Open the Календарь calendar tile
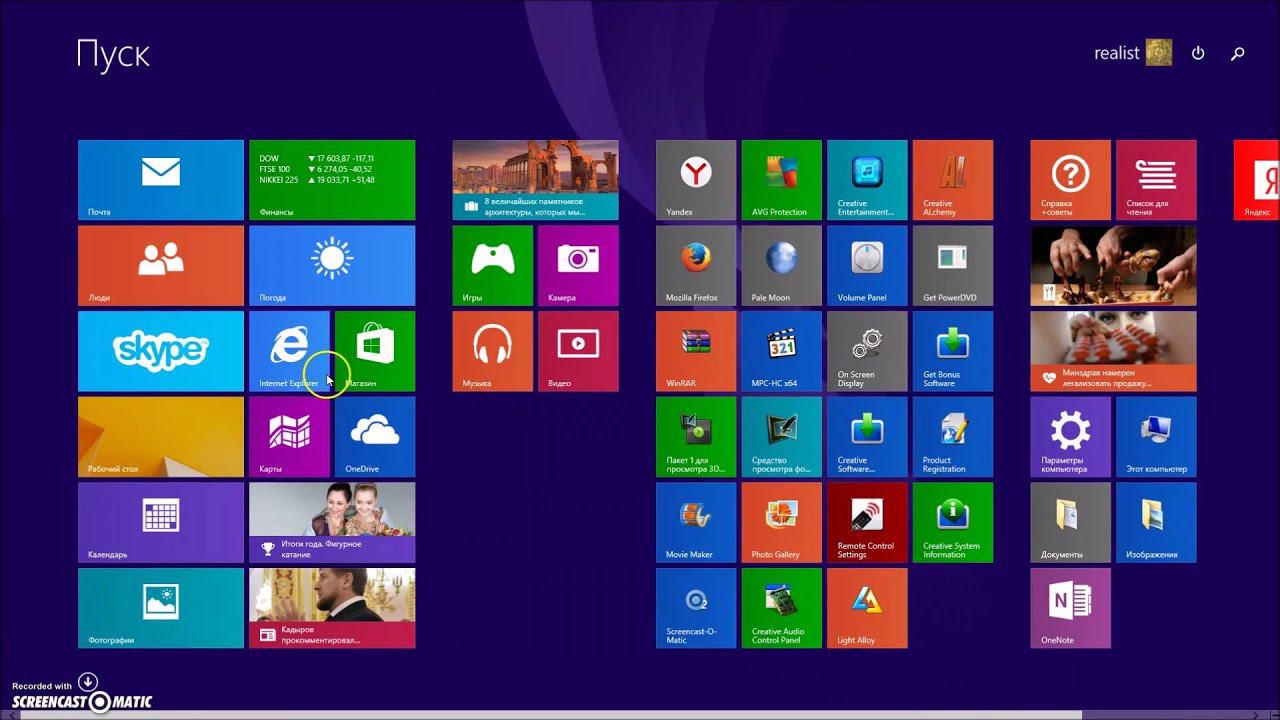Screen dimensions: 1280x720 (x=161, y=523)
